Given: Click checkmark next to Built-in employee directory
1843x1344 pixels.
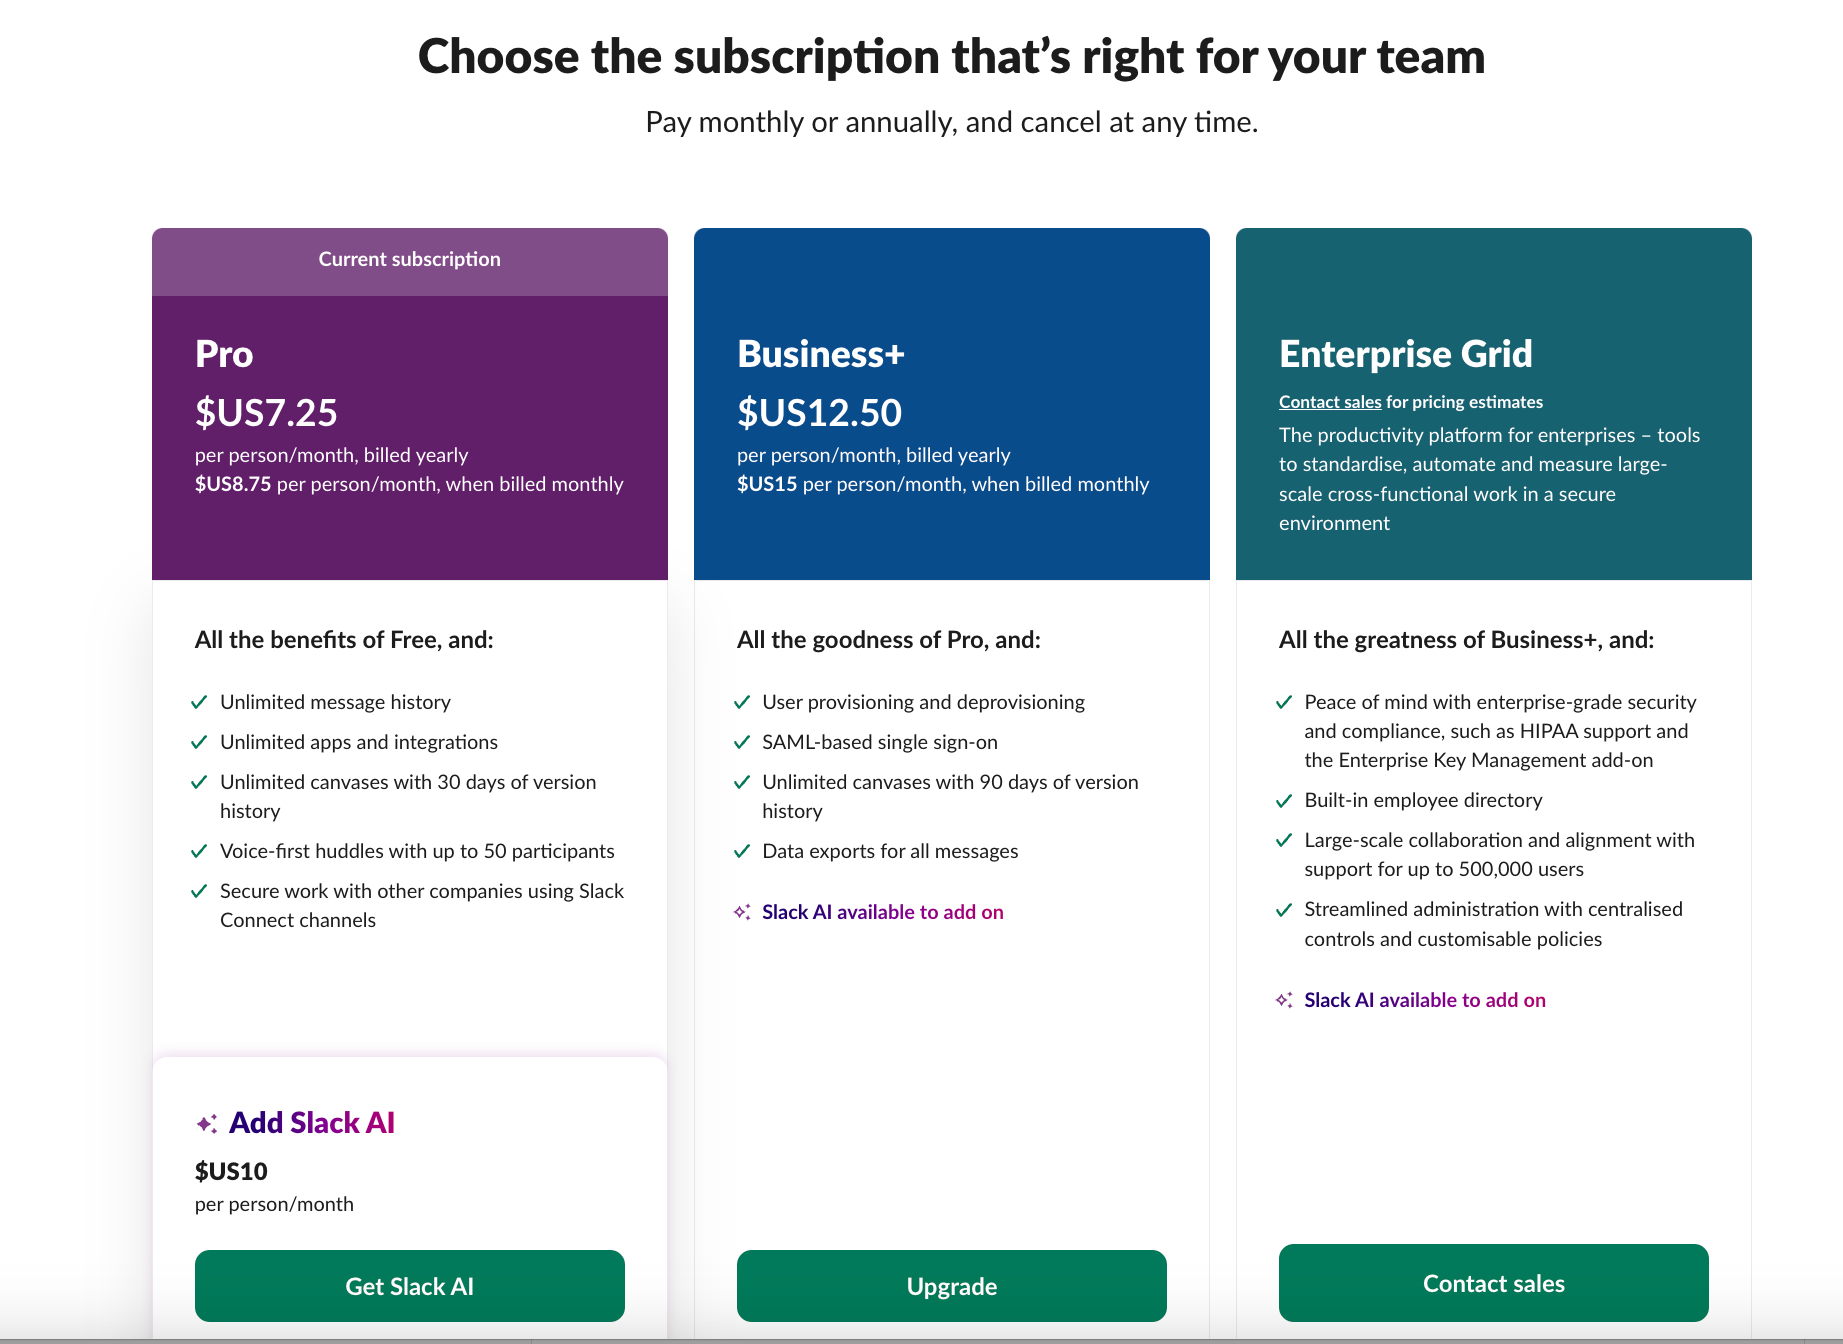Looking at the screenshot, I should click(1284, 800).
